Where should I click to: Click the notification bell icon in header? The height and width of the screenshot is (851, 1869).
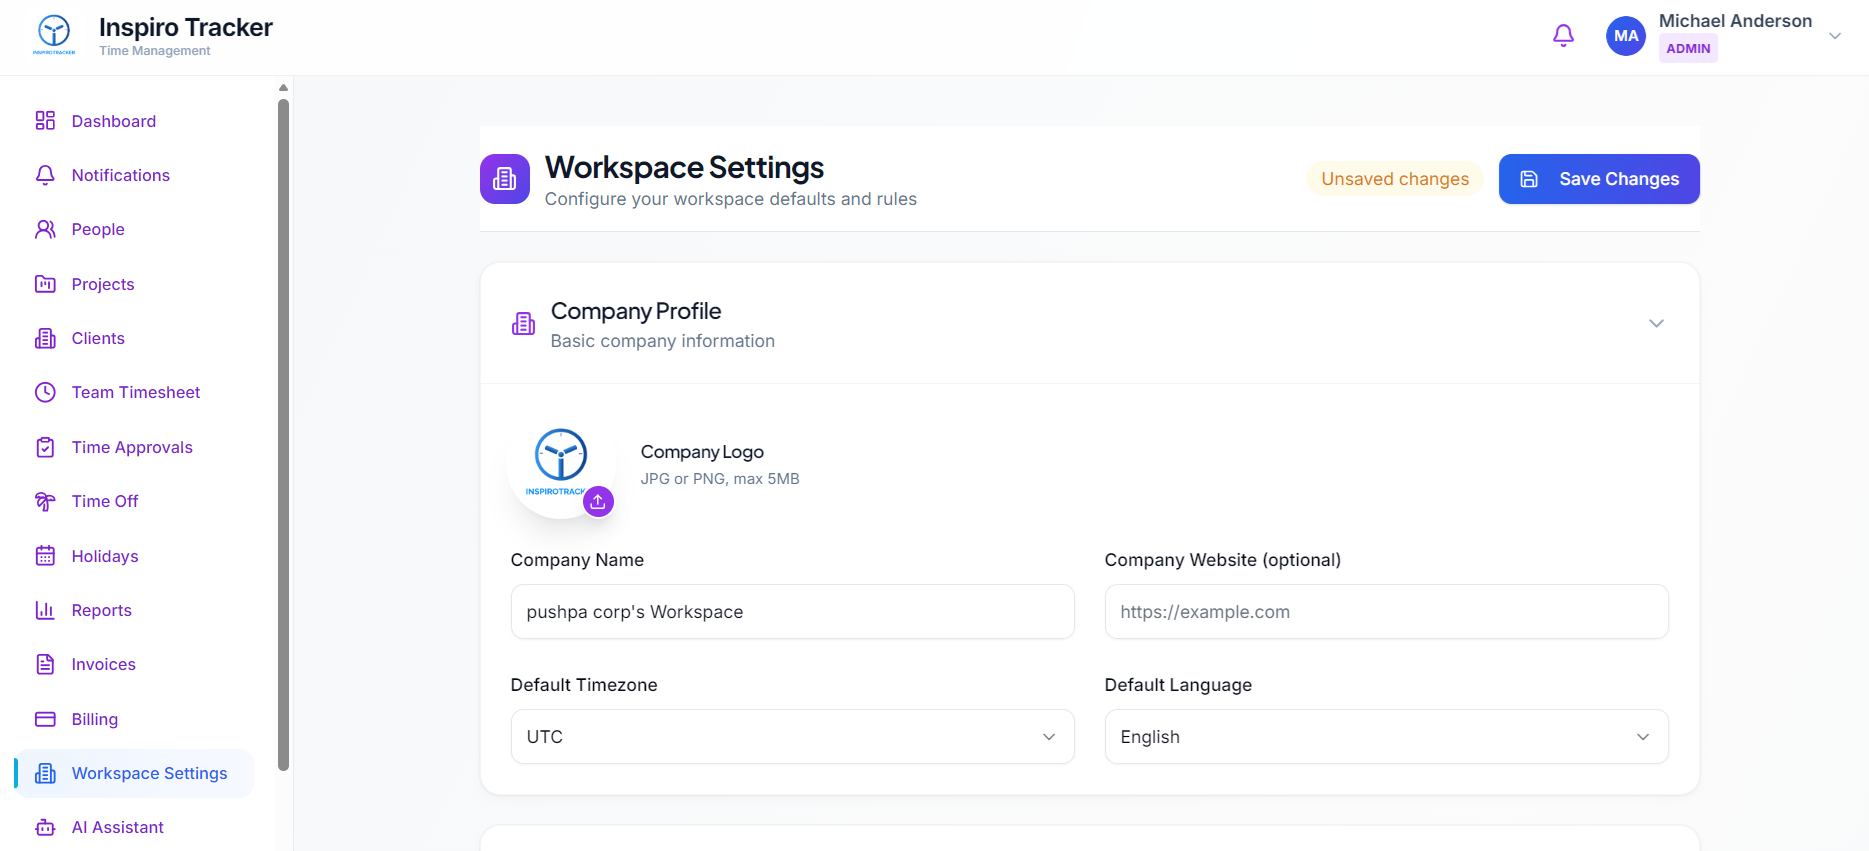pos(1563,36)
